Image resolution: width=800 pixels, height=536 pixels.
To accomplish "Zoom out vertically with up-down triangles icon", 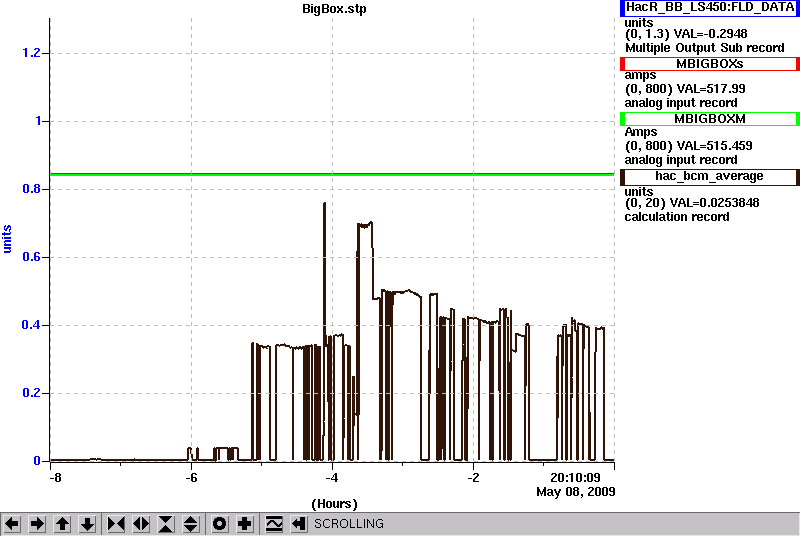I will (191, 524).
